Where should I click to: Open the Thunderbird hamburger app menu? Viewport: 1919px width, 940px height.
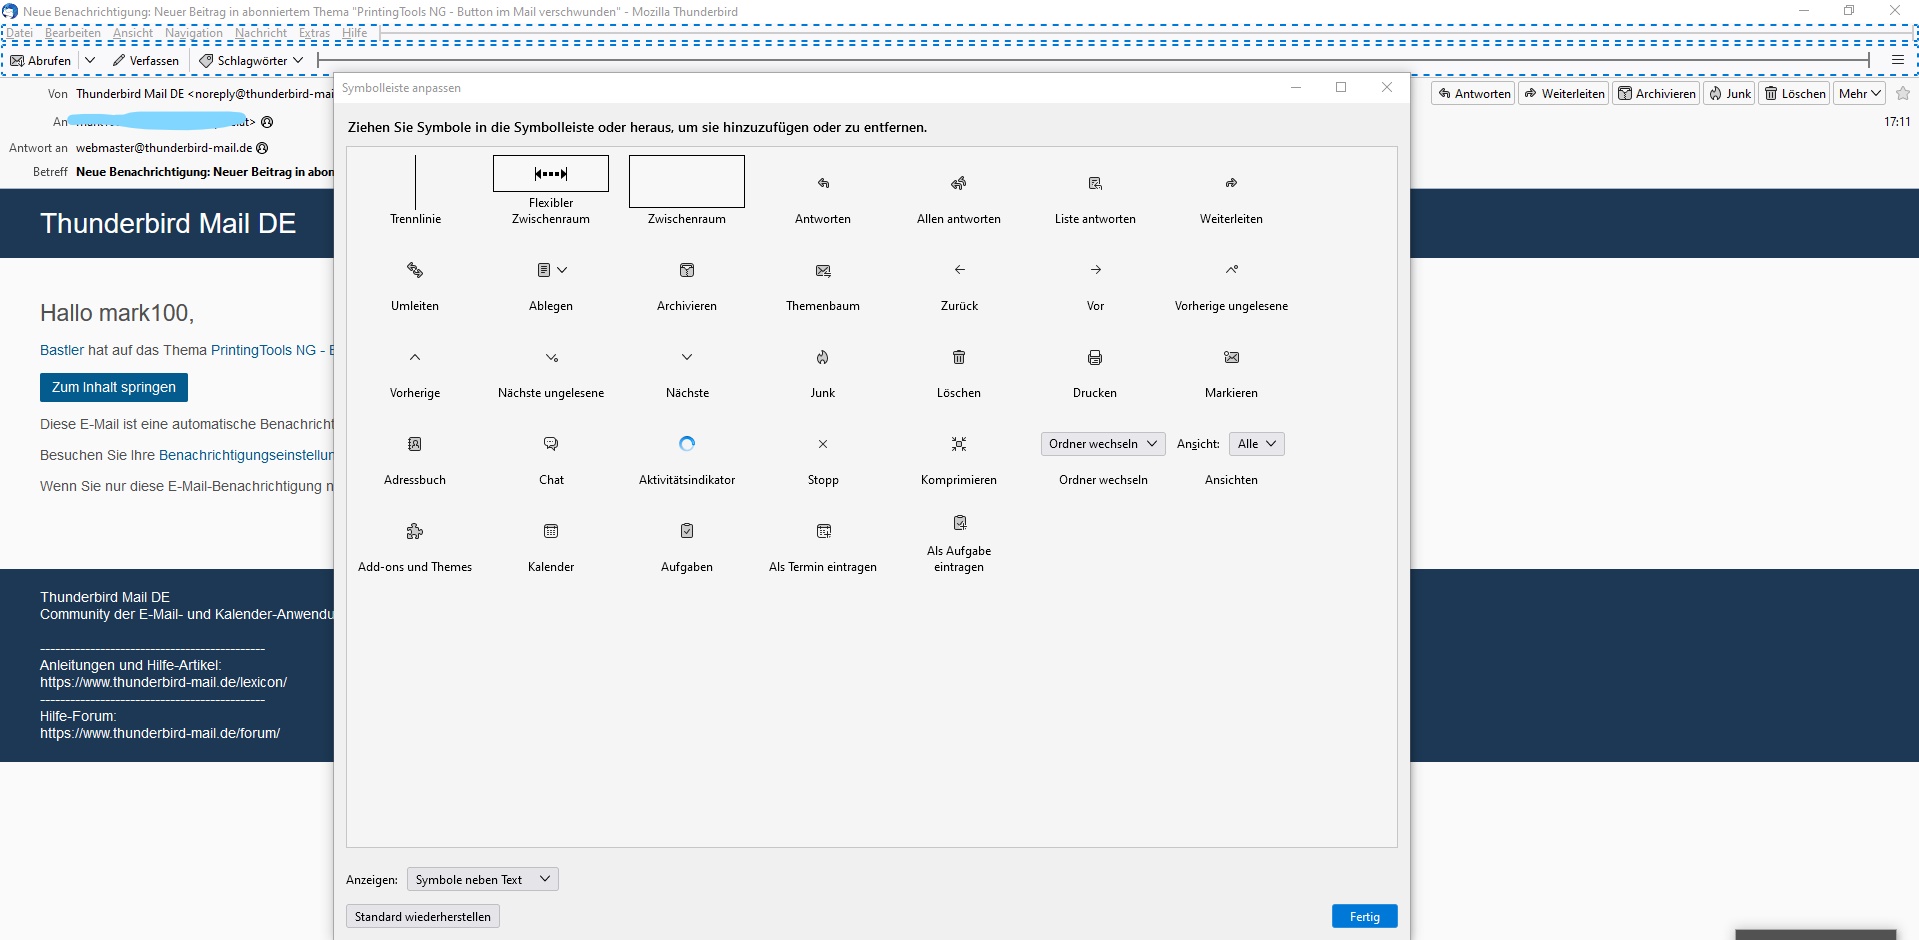tap(1898, 61)
